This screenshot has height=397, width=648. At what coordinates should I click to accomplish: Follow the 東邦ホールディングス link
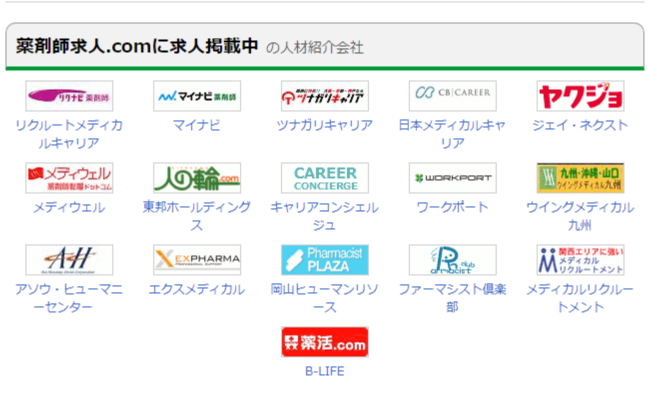point(197,216)
